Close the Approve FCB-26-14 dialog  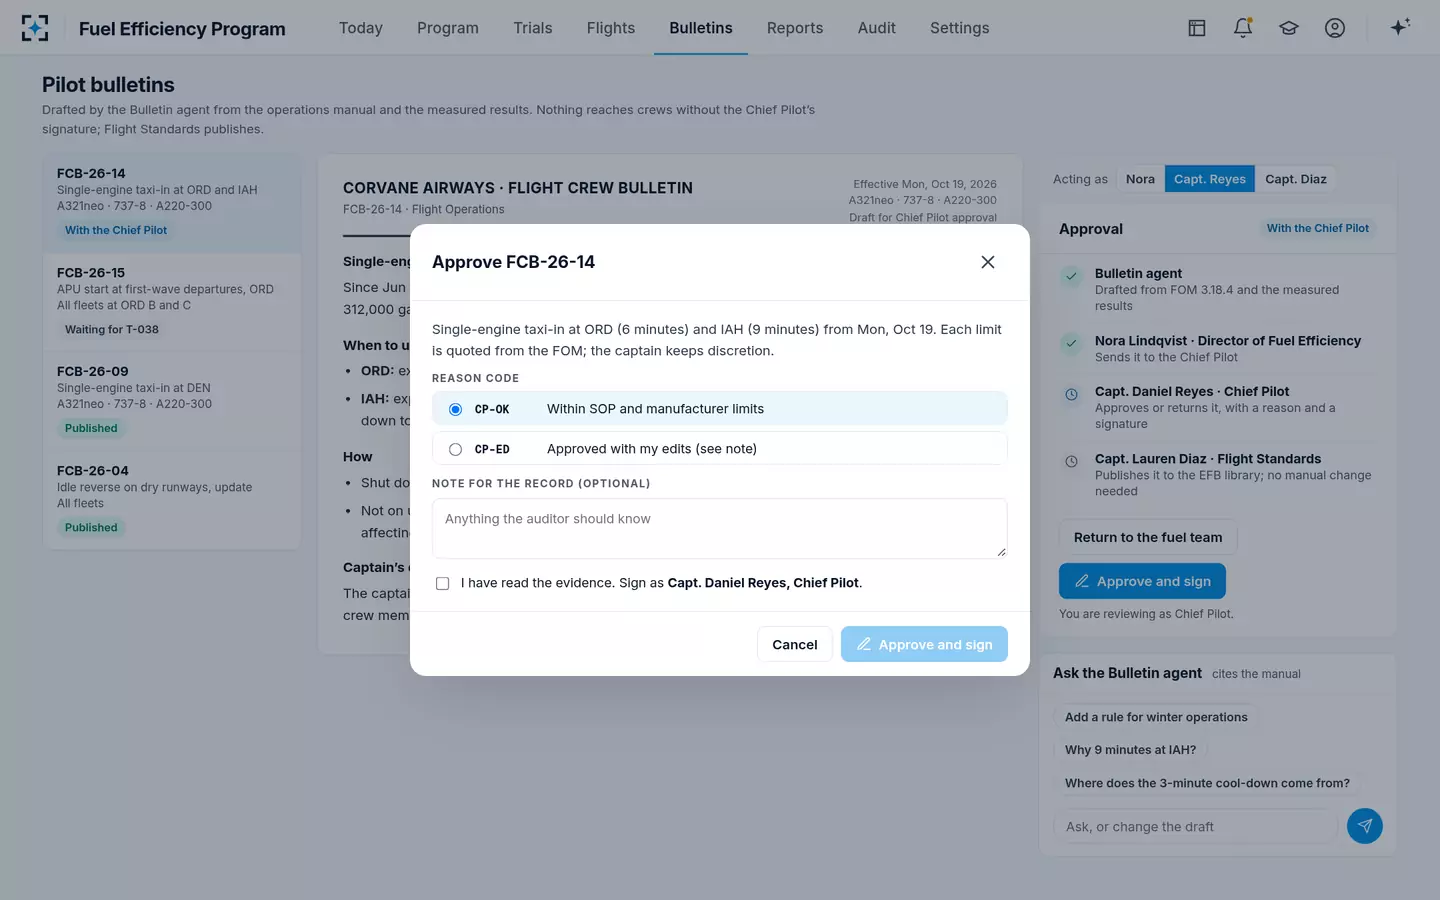click(988, 262)
